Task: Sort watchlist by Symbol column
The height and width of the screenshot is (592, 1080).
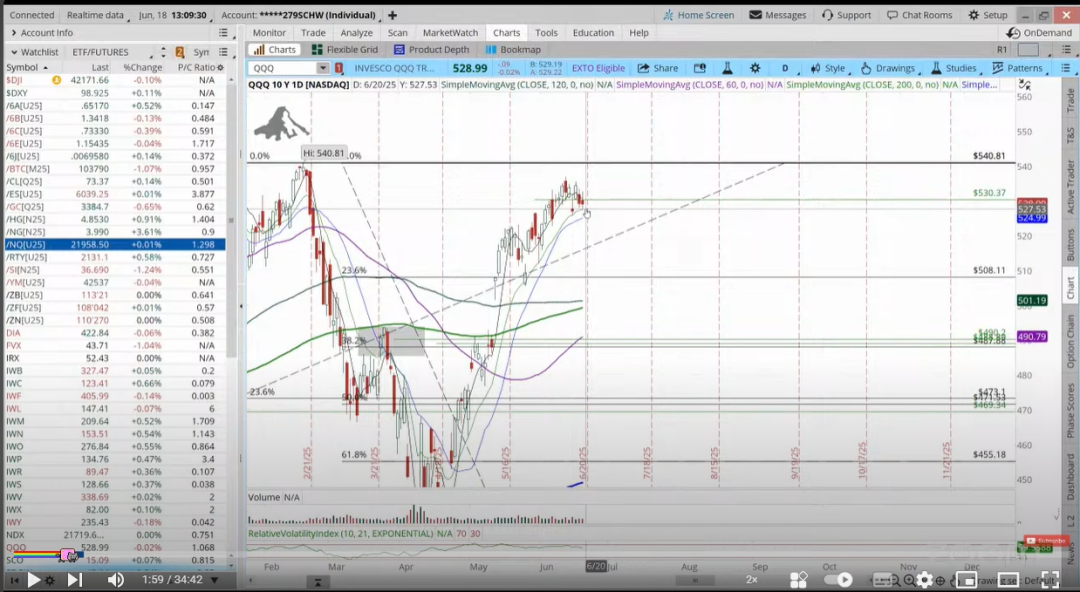Action: [x=27, y=68]
